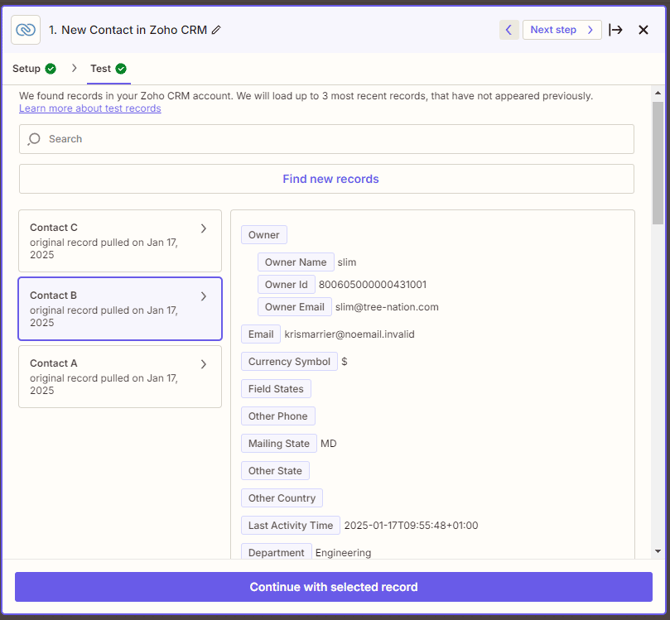Image resolution: width=670 pixels, height=620 pixels.
Task: Click owner name value slim
Action: tap(347, 262)
